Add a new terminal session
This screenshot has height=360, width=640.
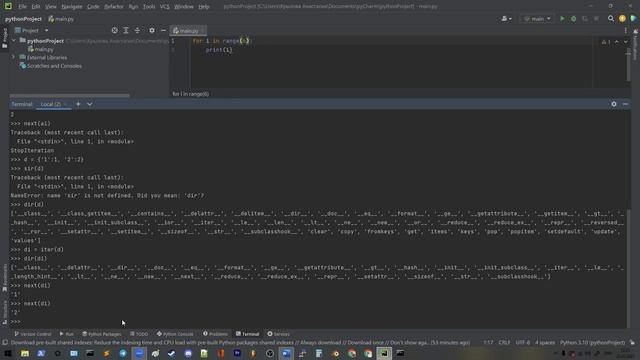(x=78, y=104)
